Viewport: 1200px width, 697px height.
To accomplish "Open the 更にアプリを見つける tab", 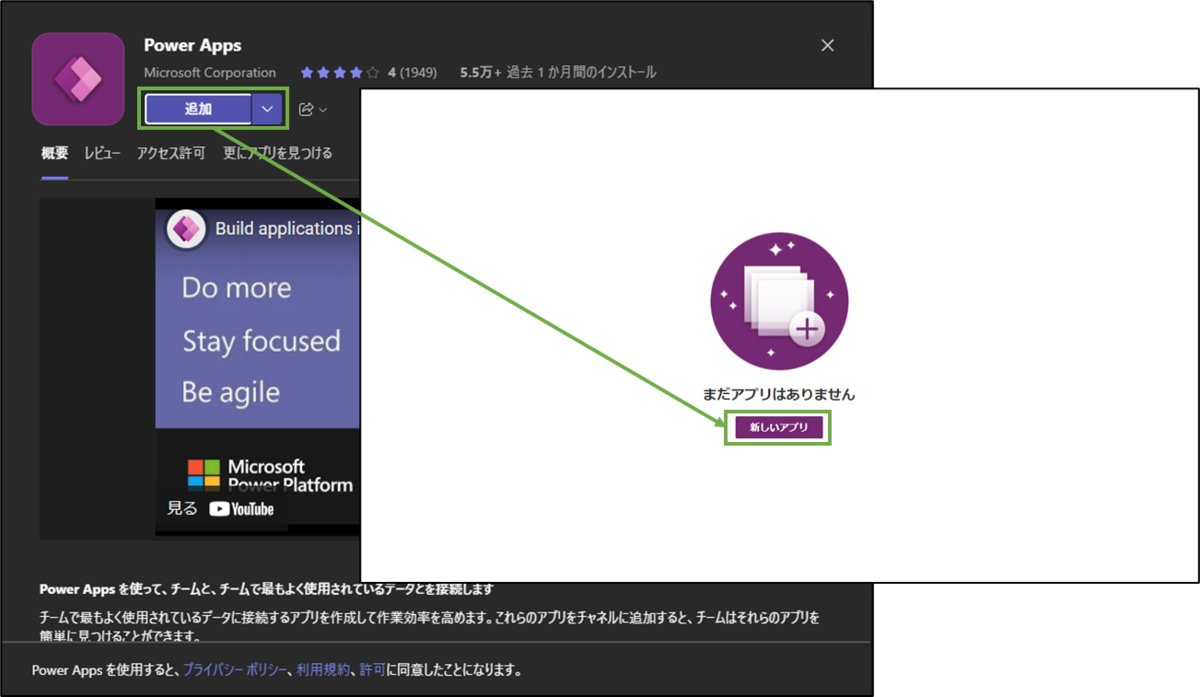I will tap(277, 153).
